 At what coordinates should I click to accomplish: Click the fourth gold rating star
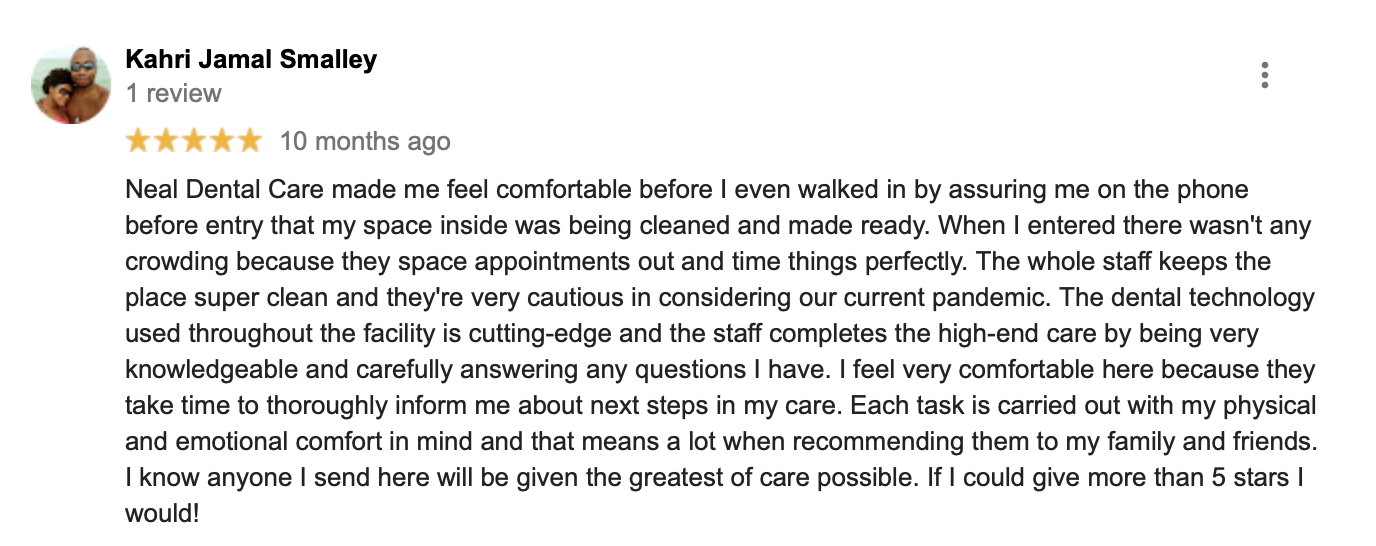click(221, 141)
